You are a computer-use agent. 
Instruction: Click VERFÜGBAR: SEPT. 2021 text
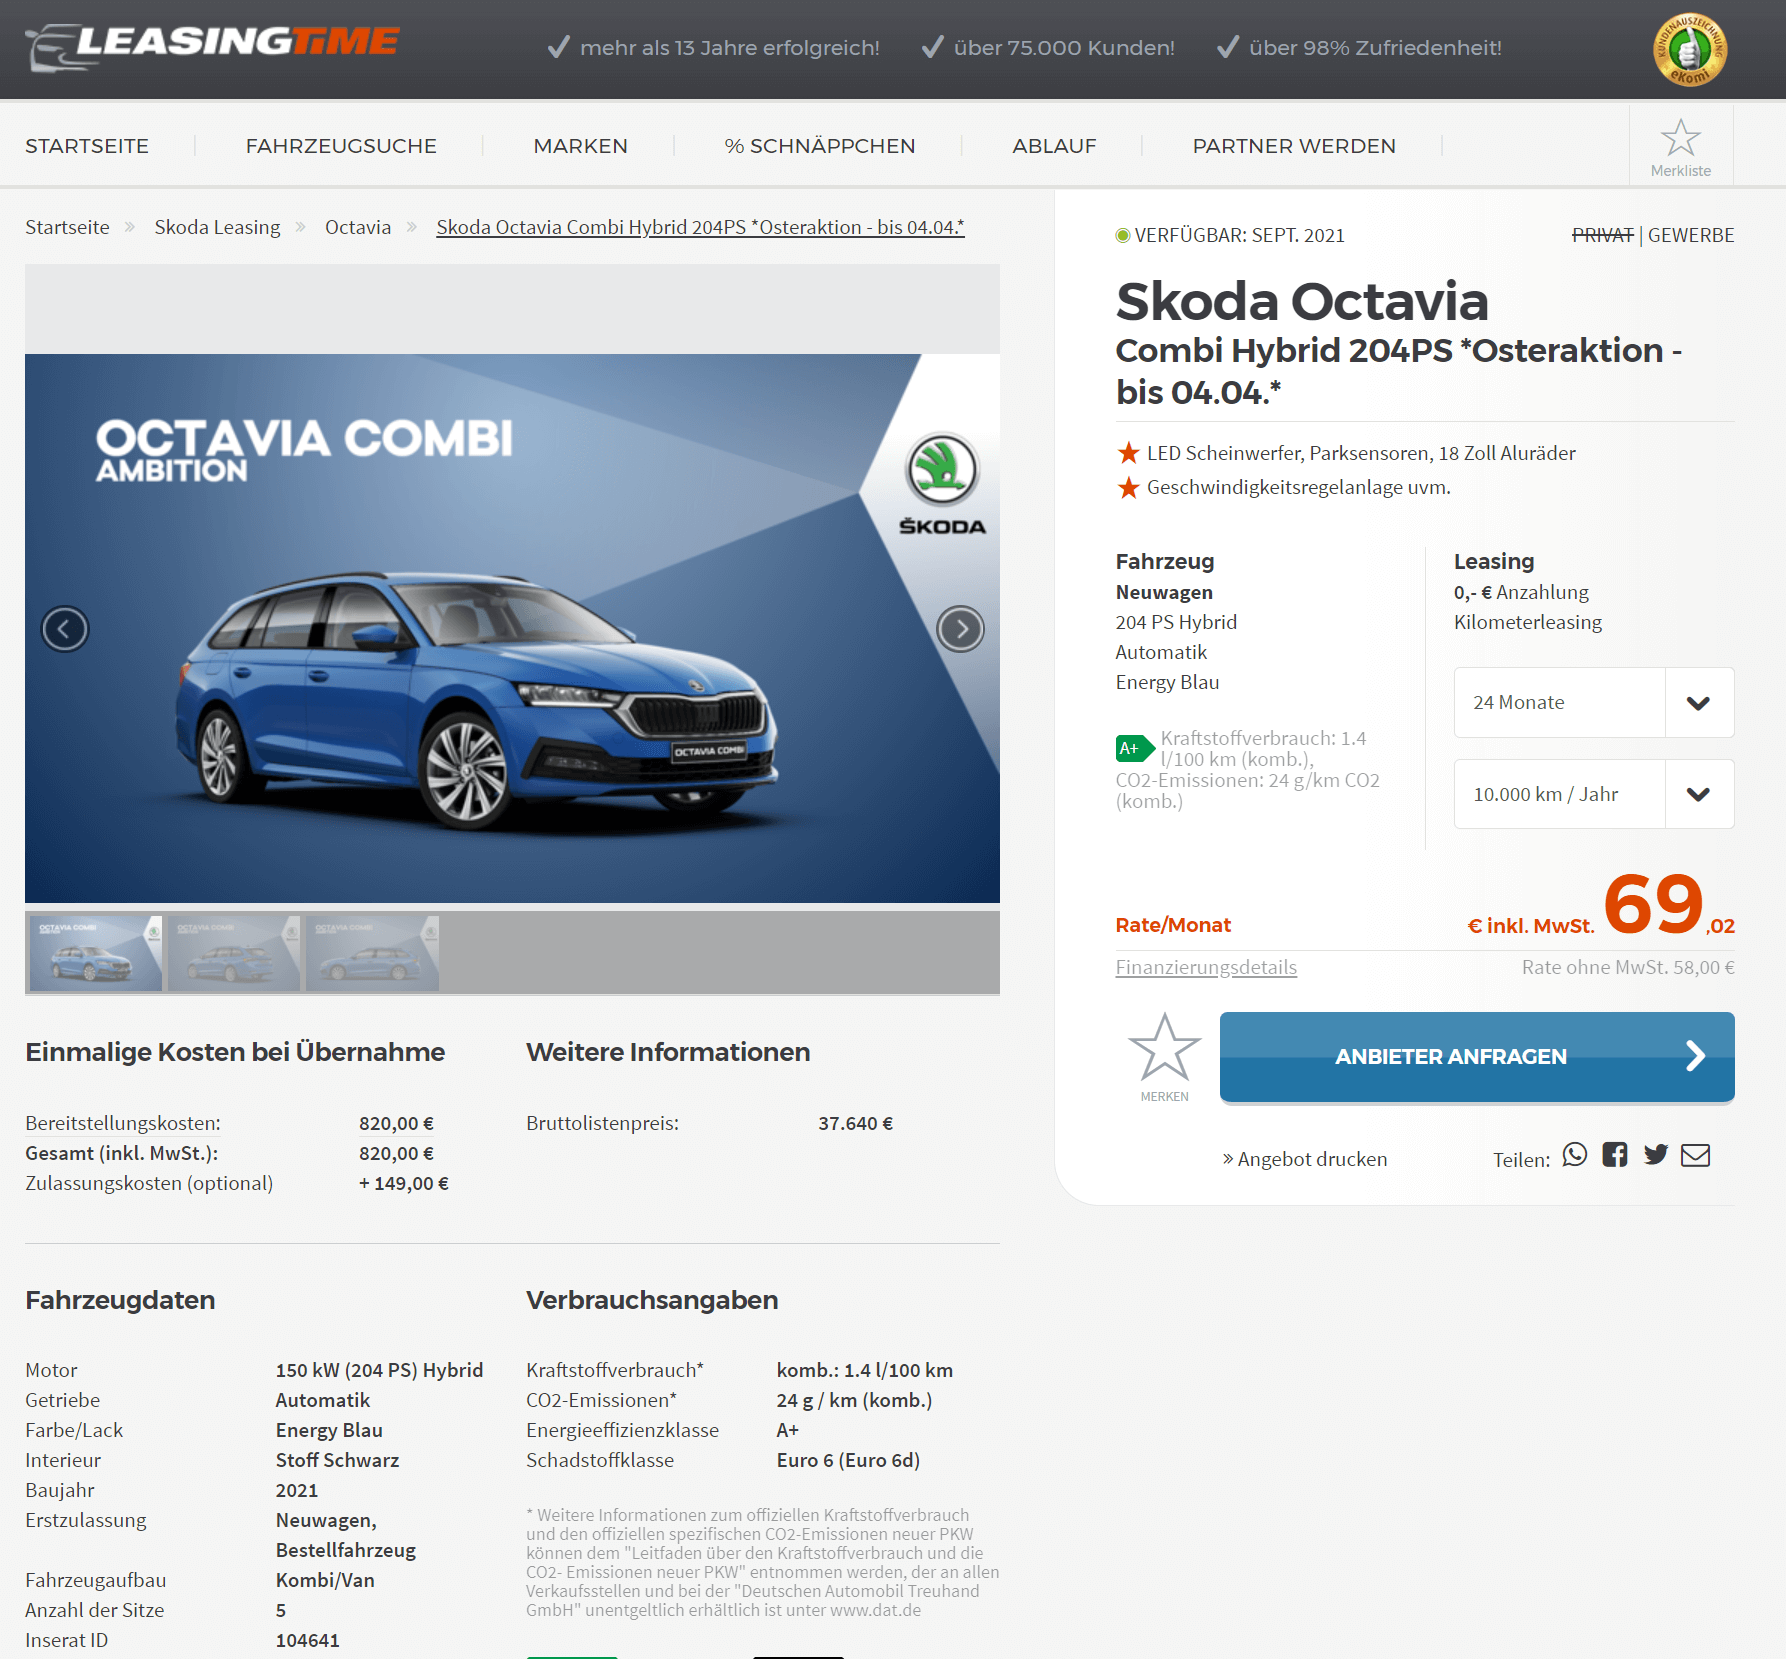(x=1239, y=235)
